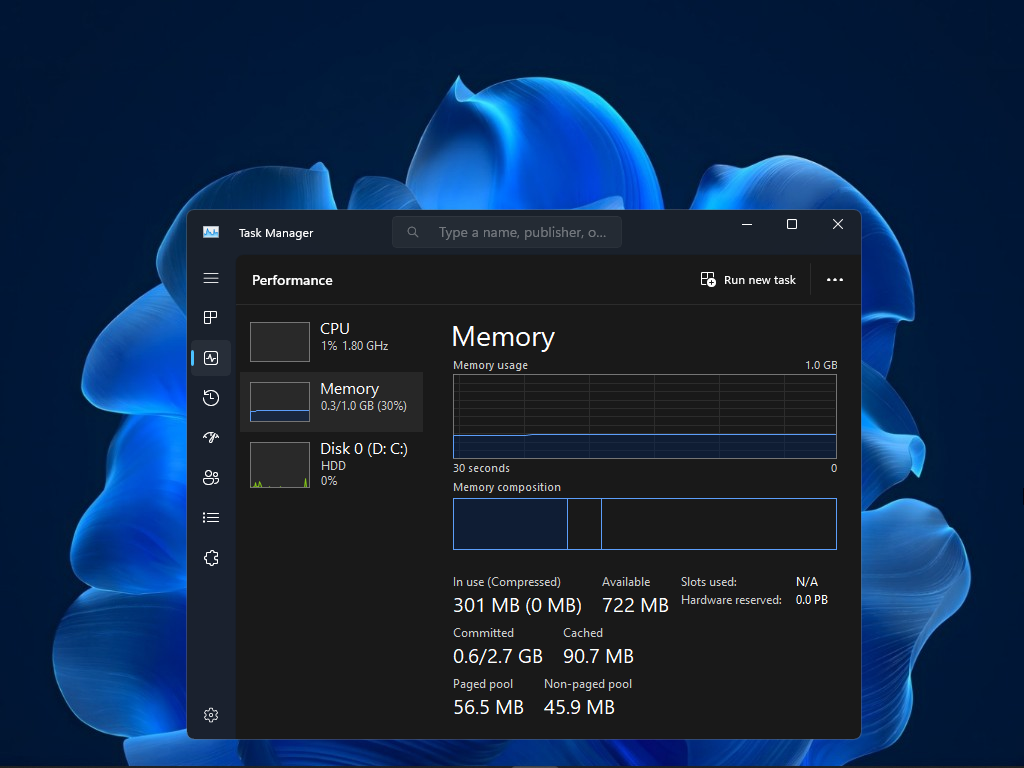Click the Memory composition label
This screenshot has width=1024, height=768.
[507, 487]
